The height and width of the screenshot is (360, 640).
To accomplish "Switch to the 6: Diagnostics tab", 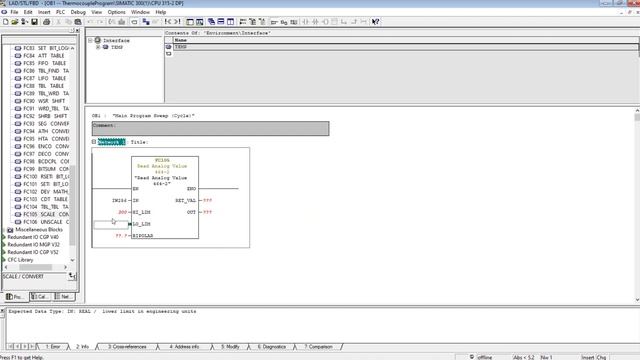I will (x=271, y=347).
